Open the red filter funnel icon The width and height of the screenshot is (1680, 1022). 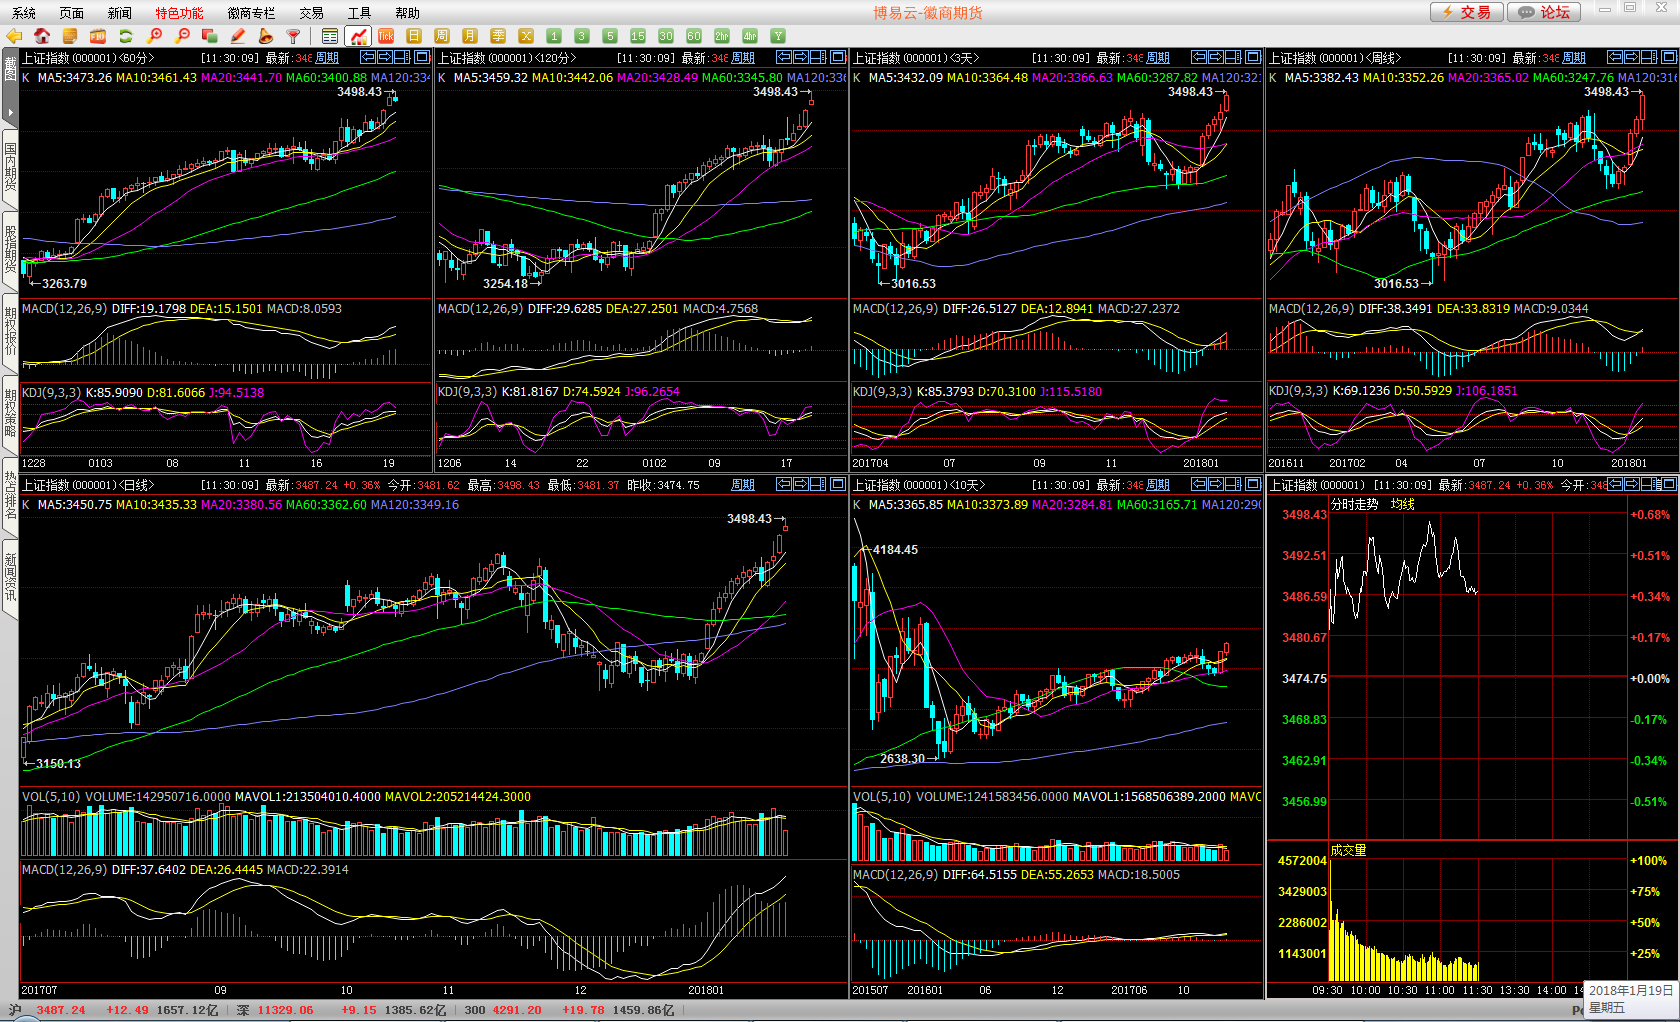(x=294, y=36)
